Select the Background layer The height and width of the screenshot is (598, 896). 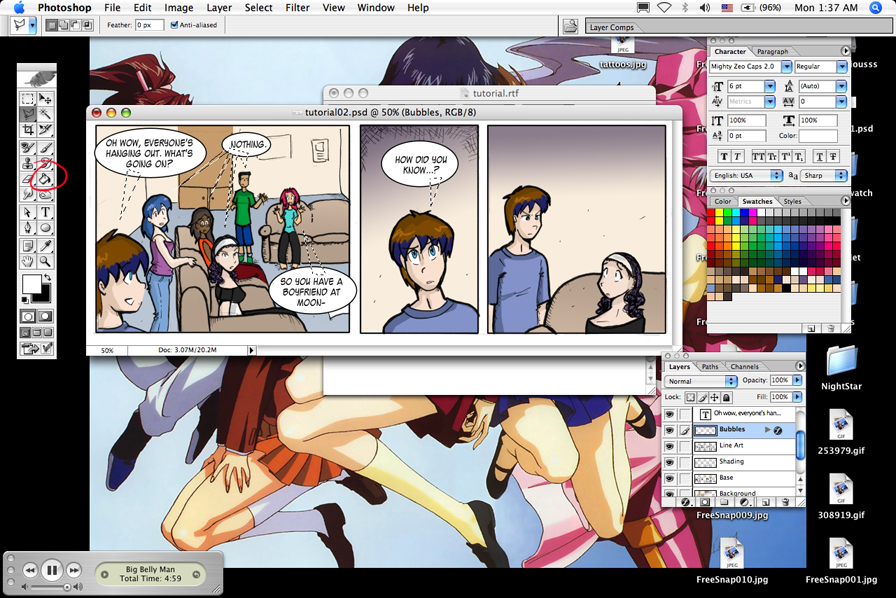[x=743, y=492]
